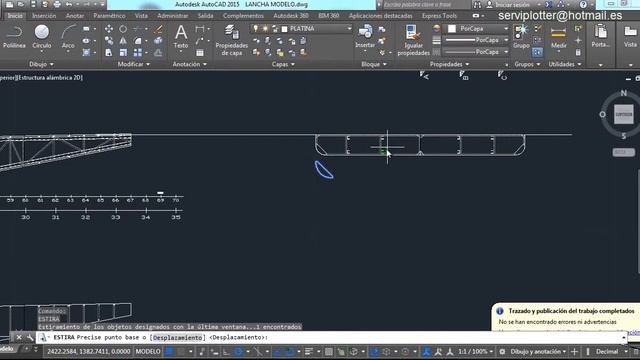The height and width of the screenshot is (360, 640).
Task: Click the Stretch tool icon in Modificar
Action: pyautogui.click(x=109, y=53)
